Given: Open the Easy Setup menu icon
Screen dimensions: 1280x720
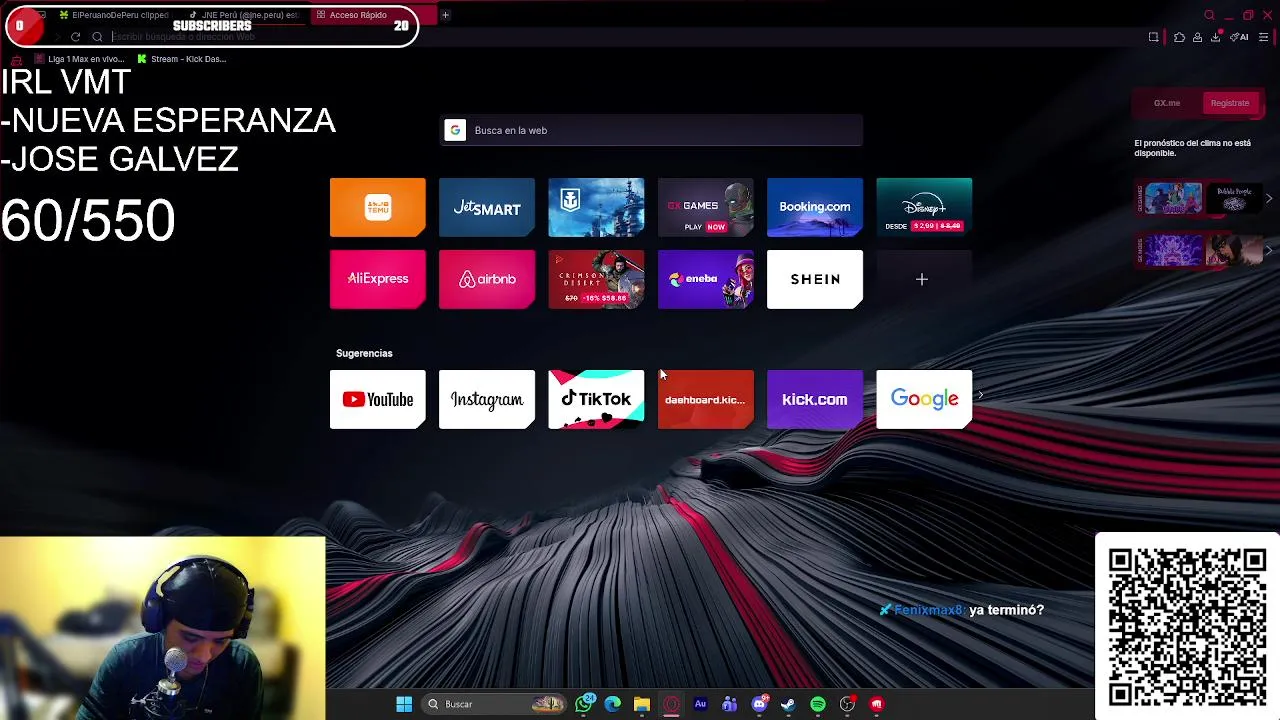Looking at the screenshot, I should [1264, 37].
